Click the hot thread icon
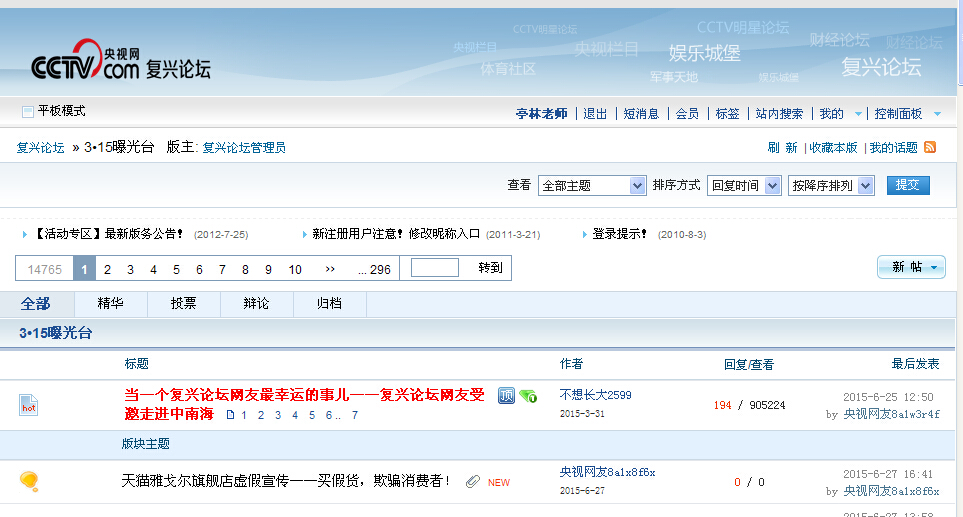Viewport: 963px width, 517px height. [28, 405]
